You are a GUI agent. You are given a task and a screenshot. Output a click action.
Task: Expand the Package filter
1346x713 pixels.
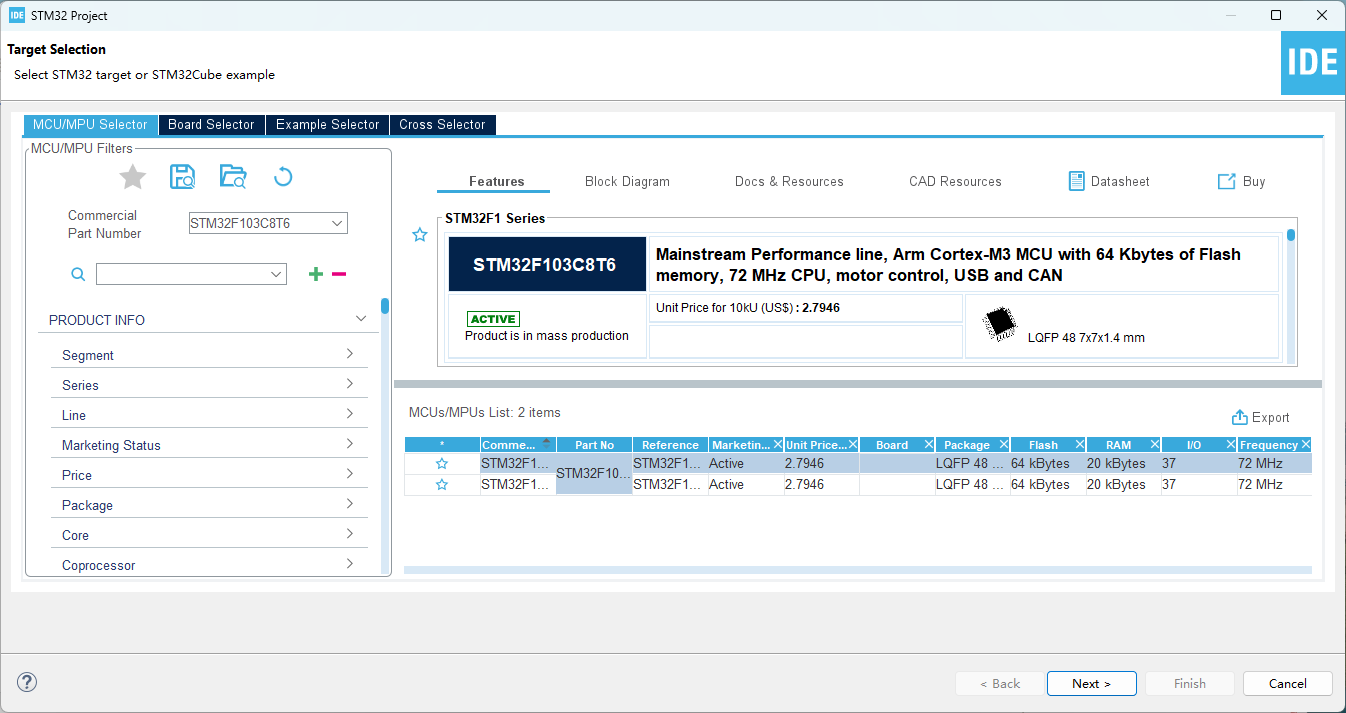coord(350,504)
